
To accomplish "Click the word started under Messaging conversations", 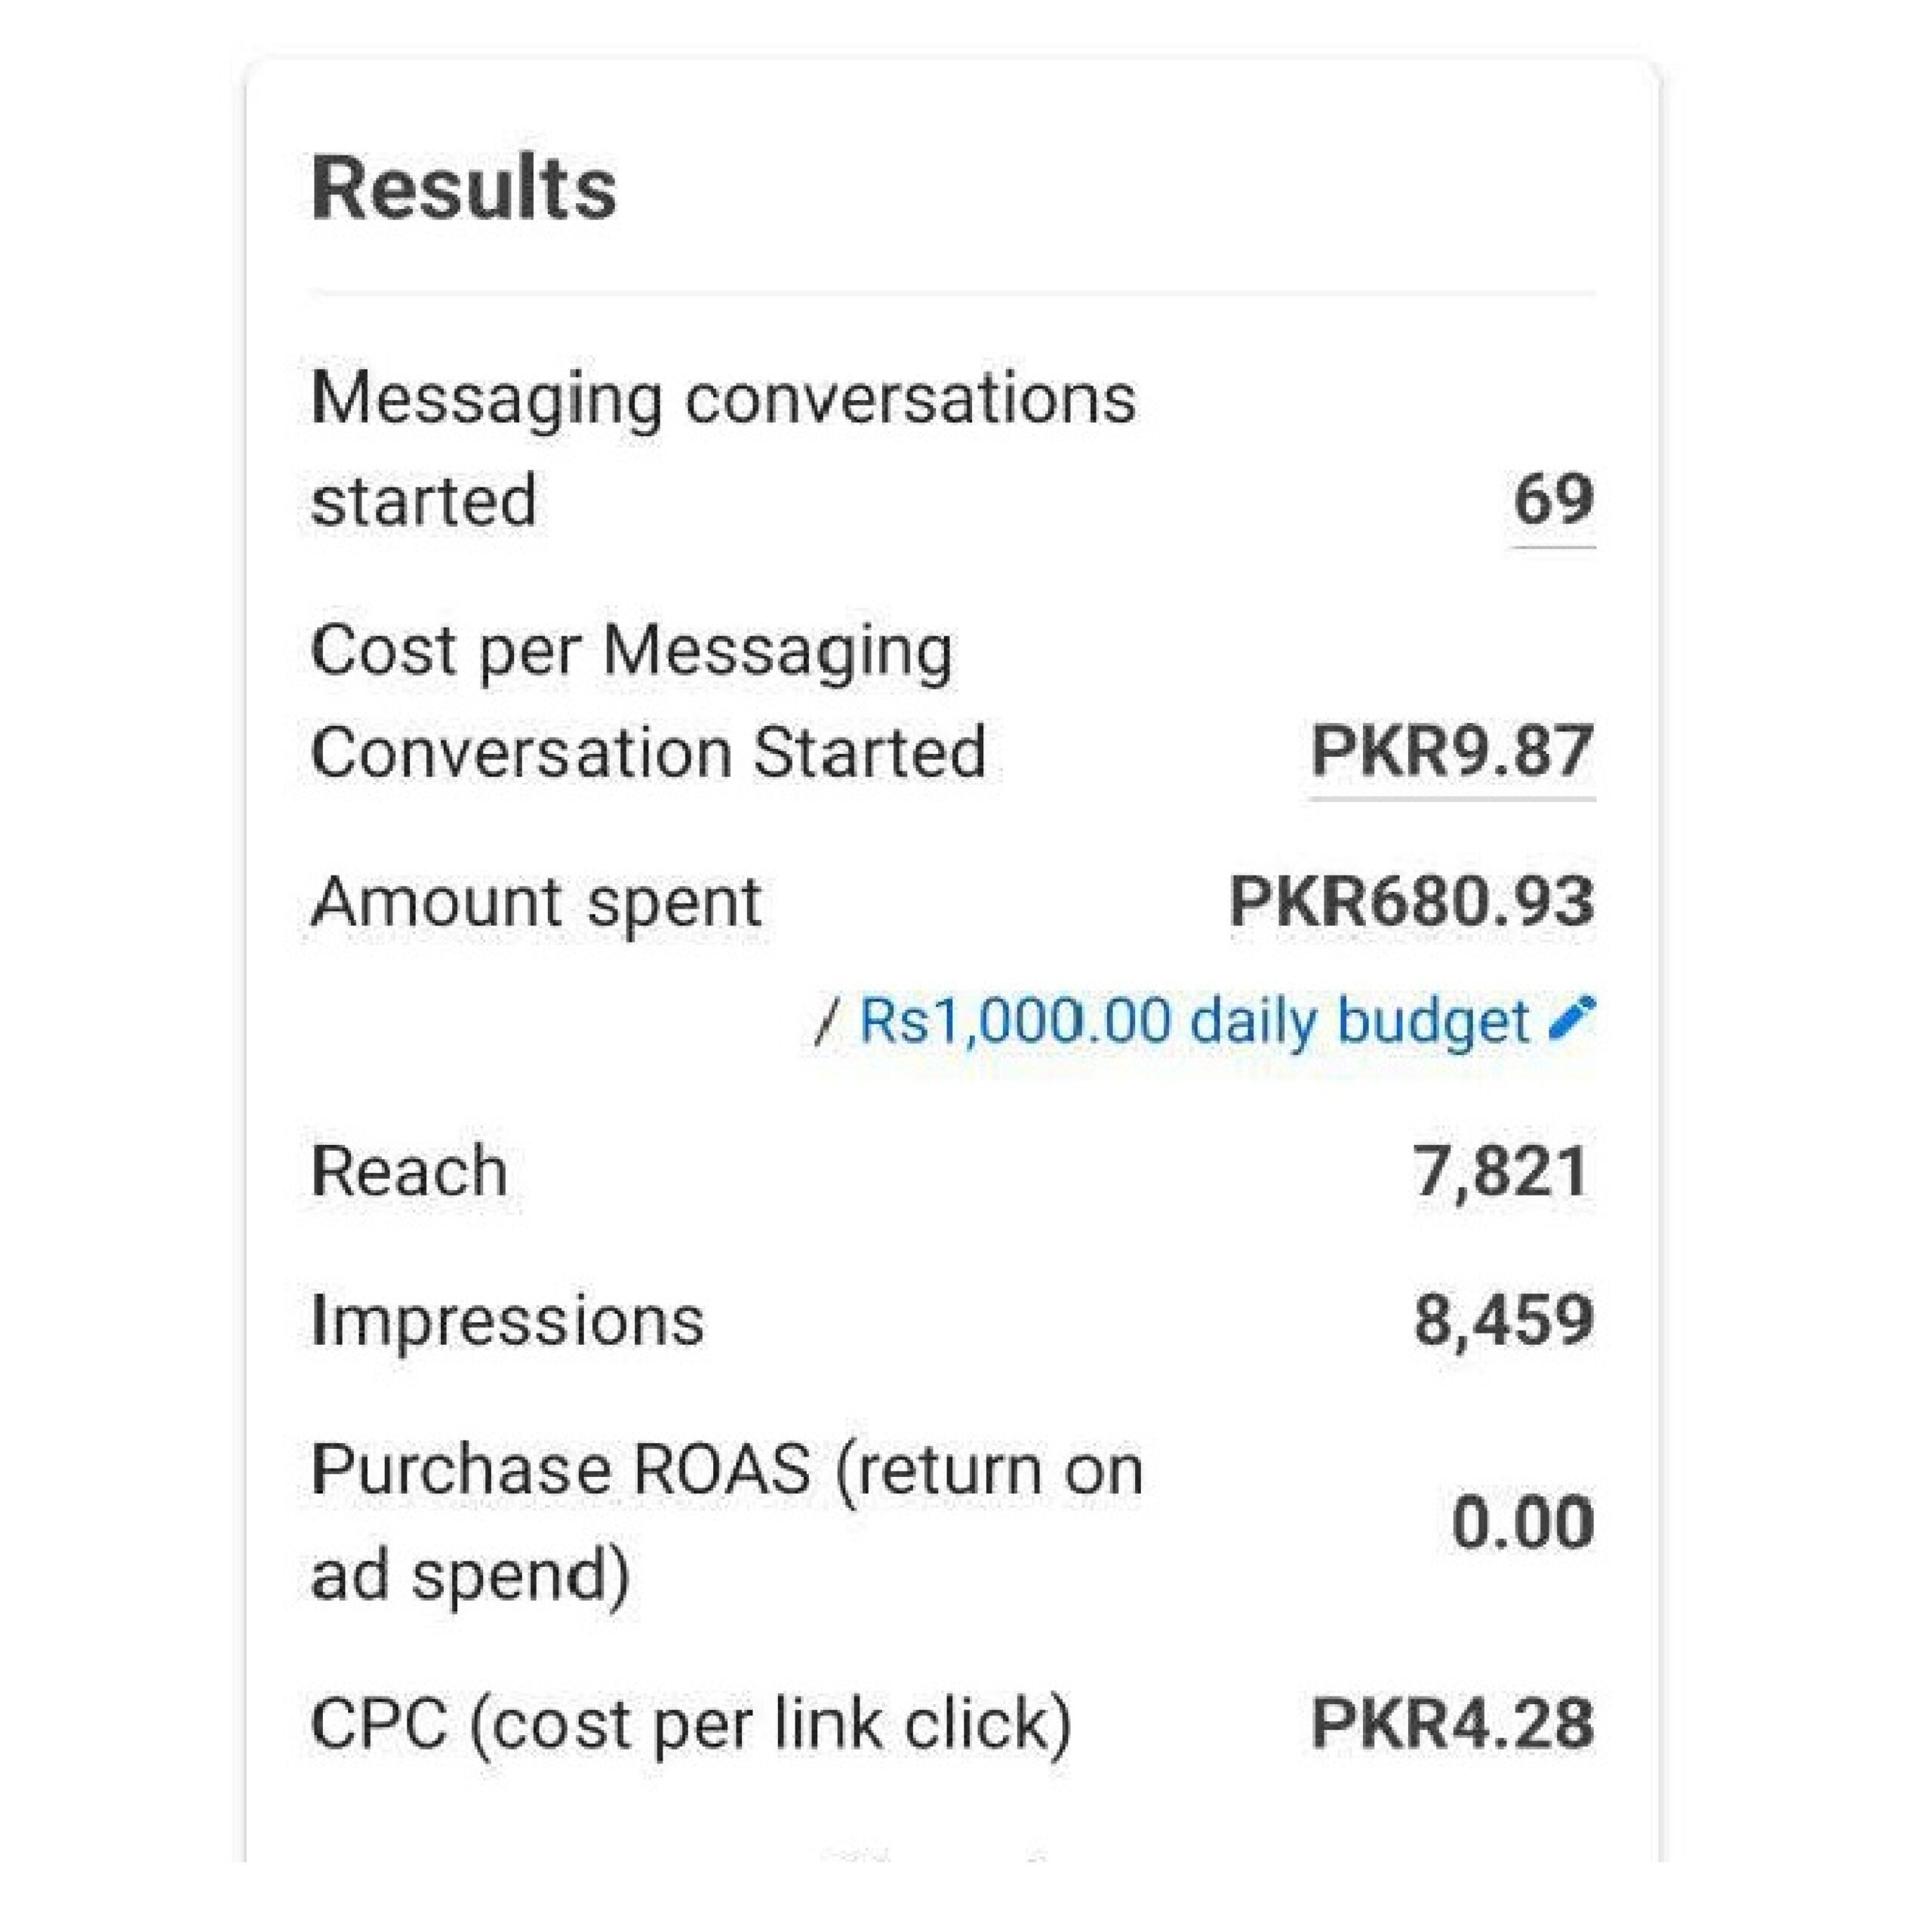I will coord(423,501).
